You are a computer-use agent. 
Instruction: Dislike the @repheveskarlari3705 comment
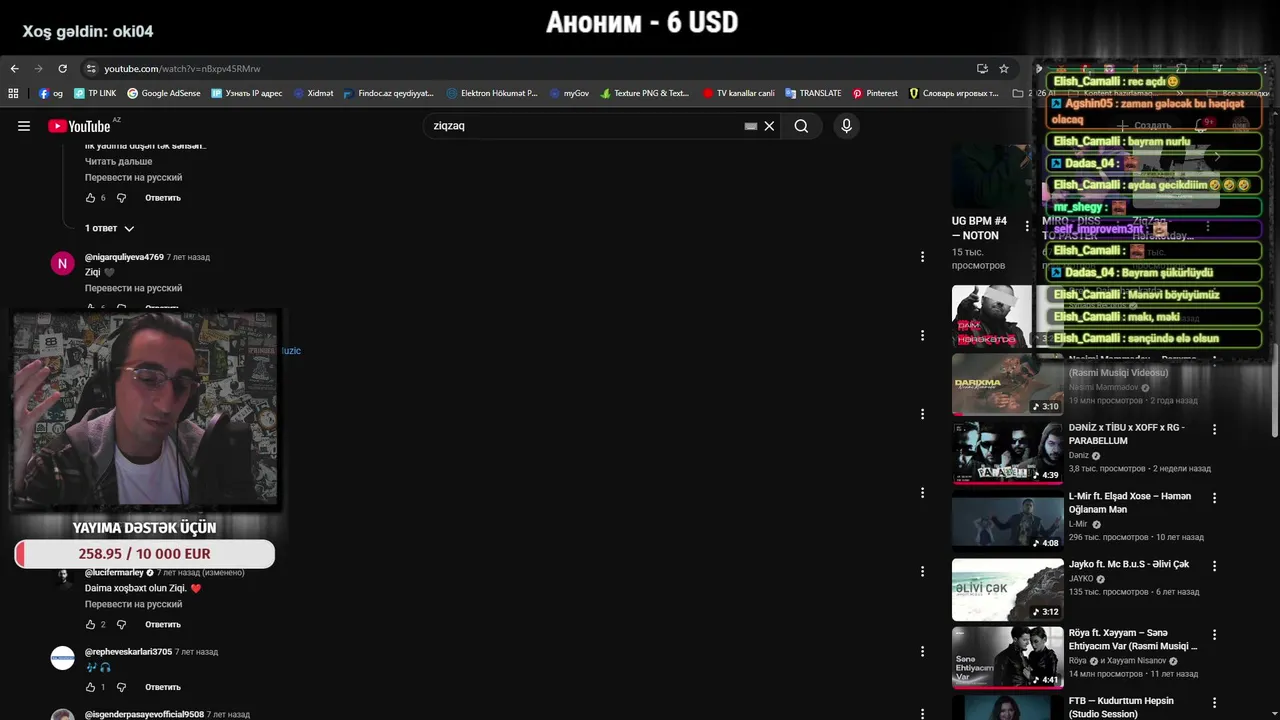(x=122, y=688)
